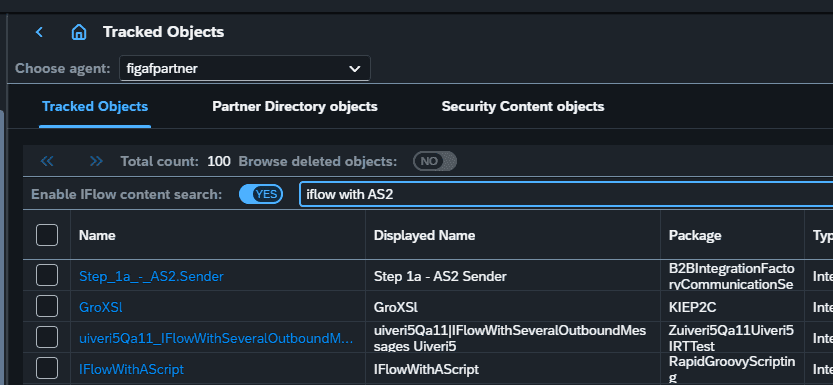Open the uiveri5Qa11_IFlowWithSeveralOutboundM... link
This screenshot has height=385, width=833.
216,338
